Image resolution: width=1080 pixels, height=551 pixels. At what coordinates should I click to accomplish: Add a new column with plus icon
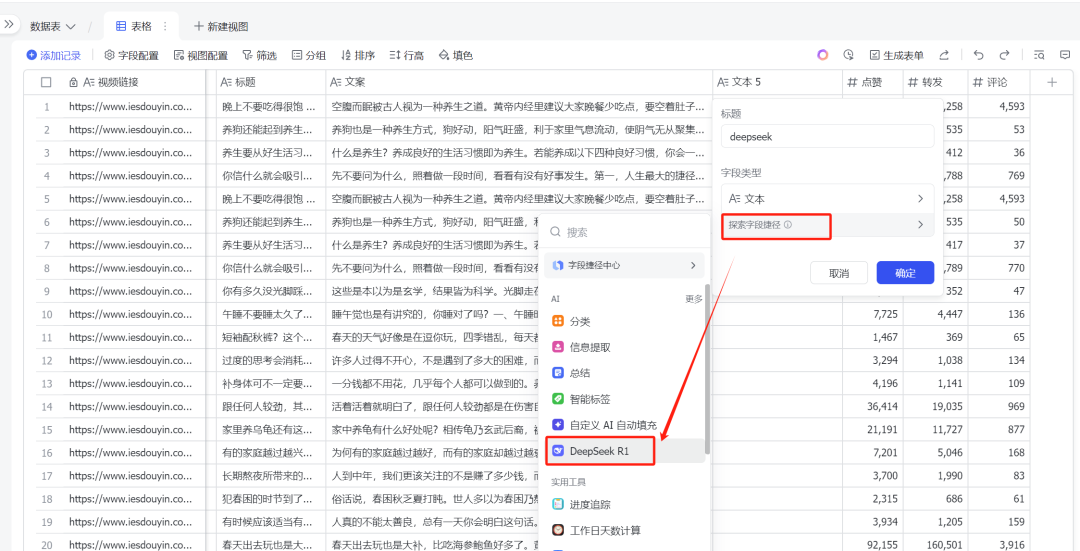click(1052, 82)
